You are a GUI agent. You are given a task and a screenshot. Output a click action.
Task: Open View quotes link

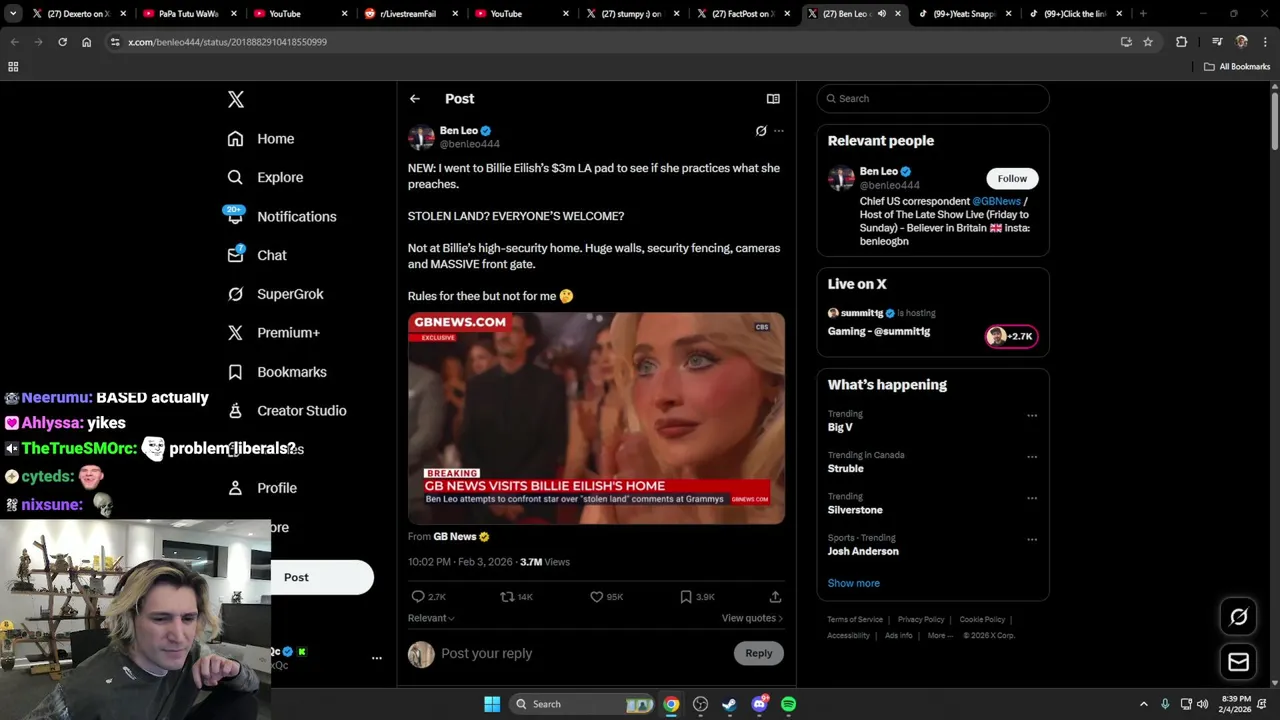tap(752, 618)
